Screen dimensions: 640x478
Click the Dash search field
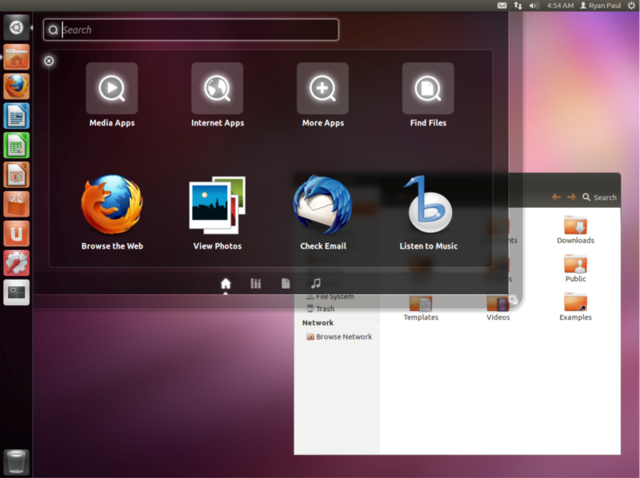191,30
